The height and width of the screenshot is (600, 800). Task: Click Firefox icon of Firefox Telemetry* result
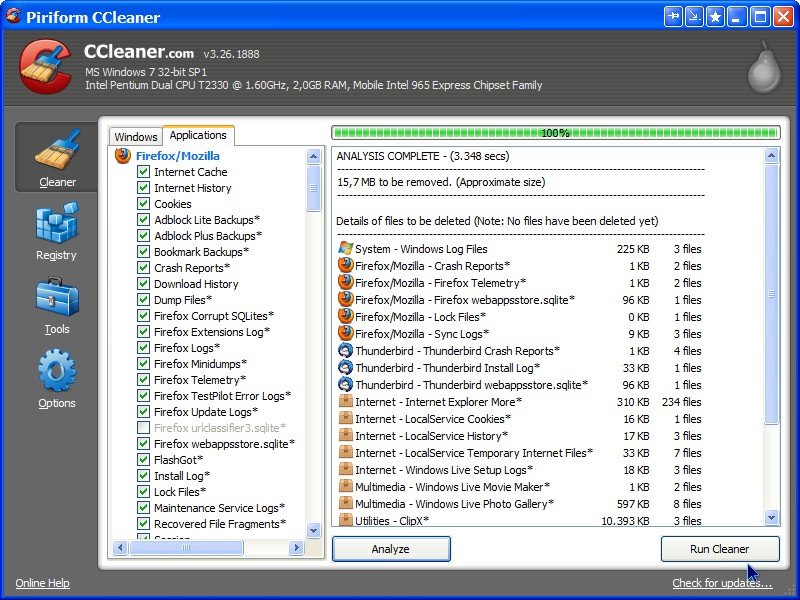pos(345,282)
